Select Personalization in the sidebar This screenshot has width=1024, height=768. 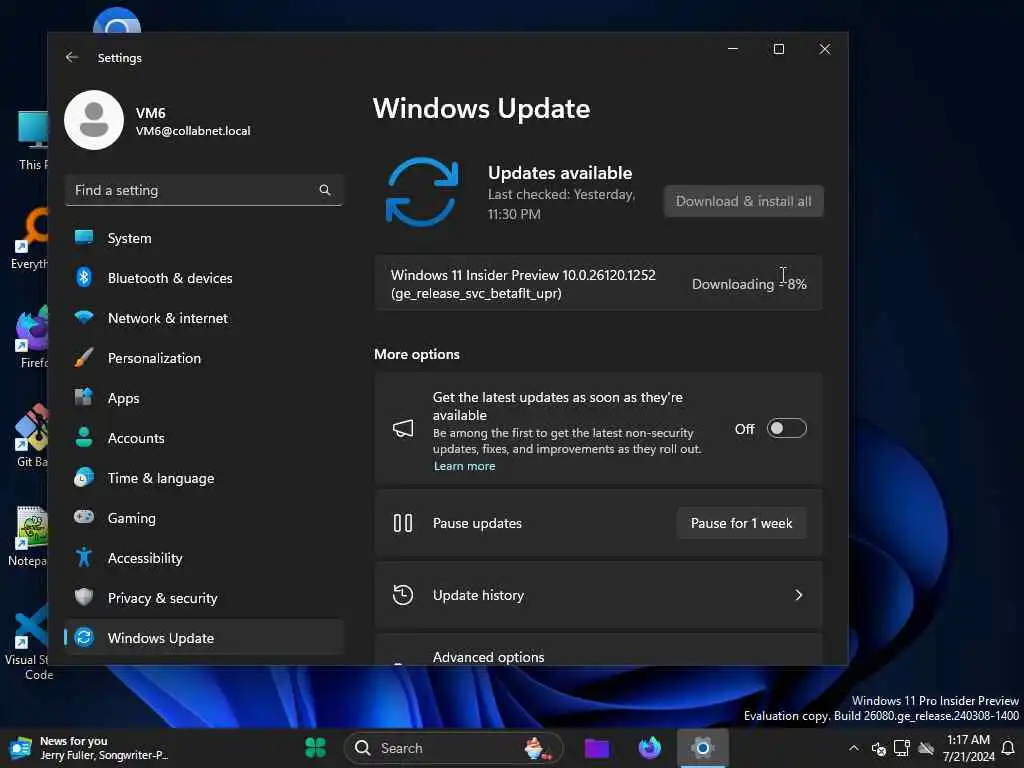click(204, 358)
